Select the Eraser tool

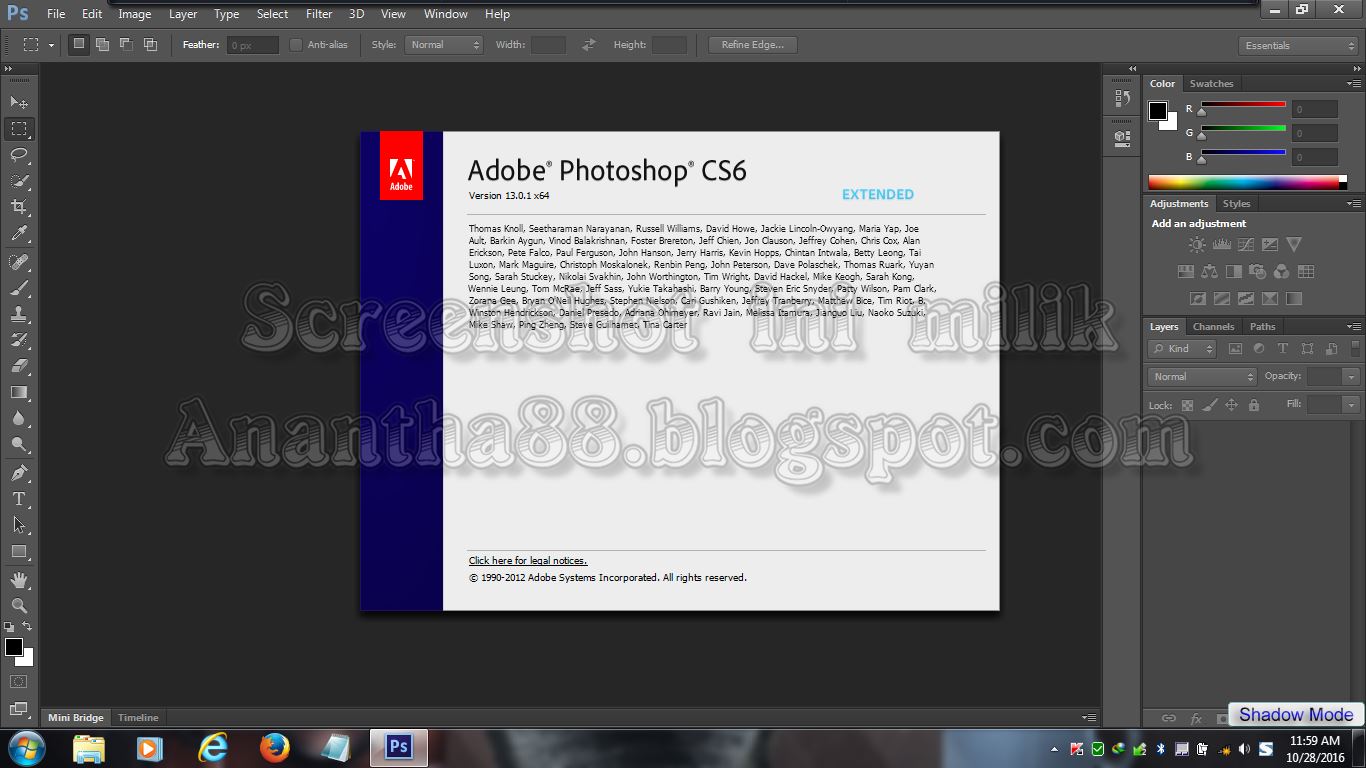pos(19,366)
